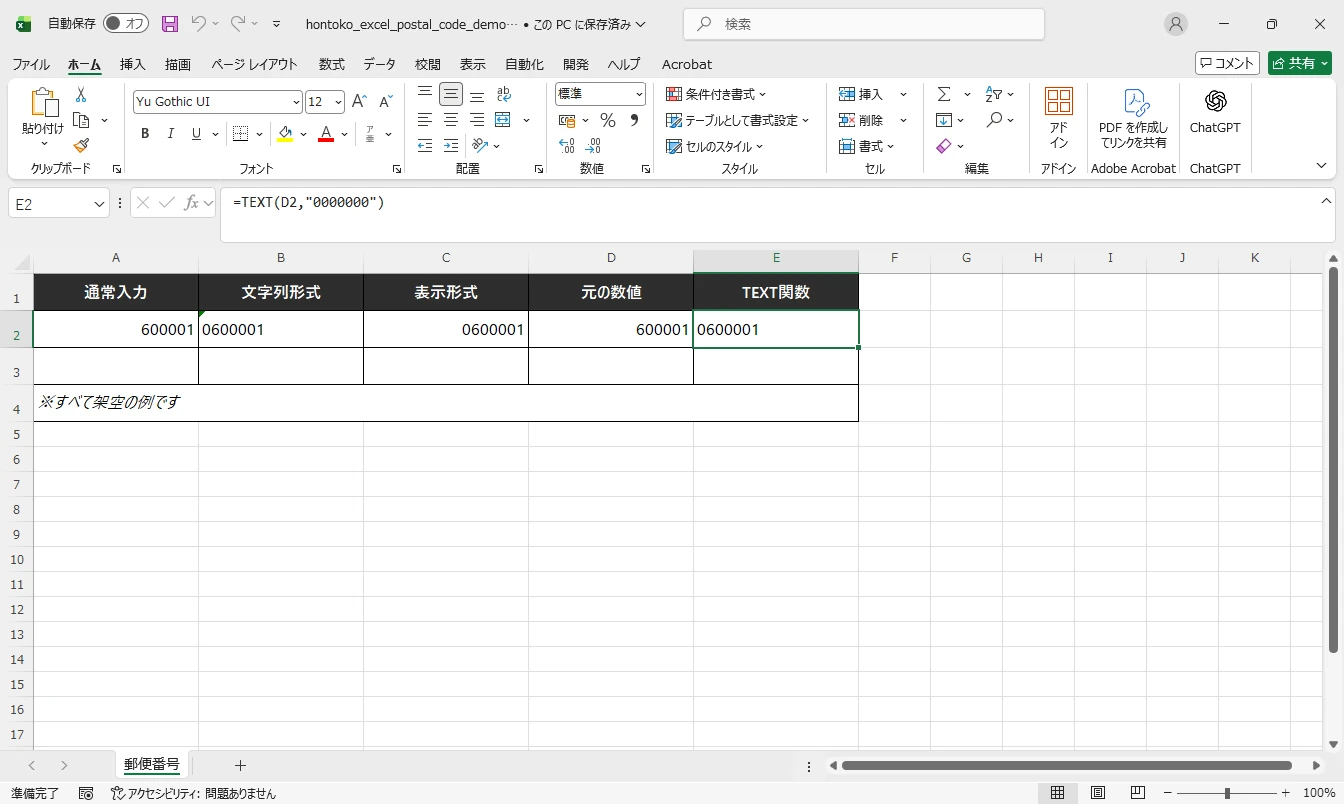Toggle the AutoSave switch

click(126, 24)
